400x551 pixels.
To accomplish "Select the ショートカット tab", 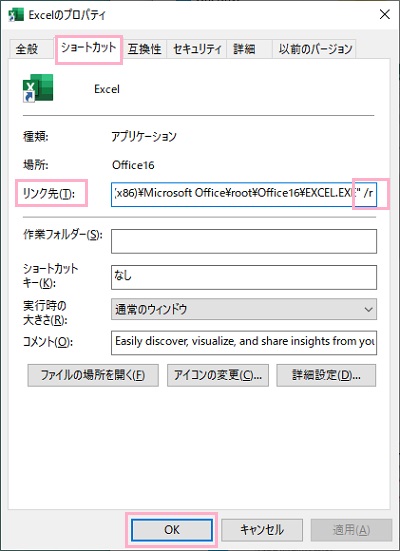I will click(x=89, y=47).
